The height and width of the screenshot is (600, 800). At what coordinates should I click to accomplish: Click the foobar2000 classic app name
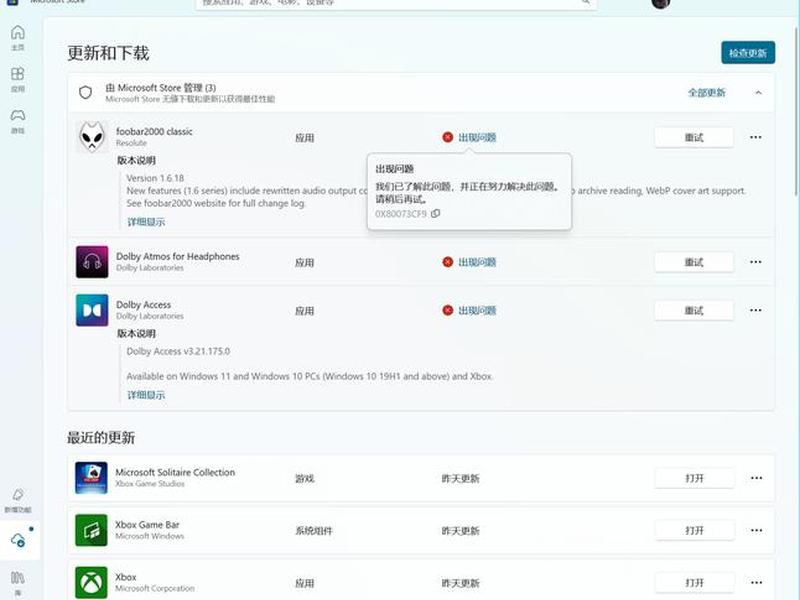154,132
